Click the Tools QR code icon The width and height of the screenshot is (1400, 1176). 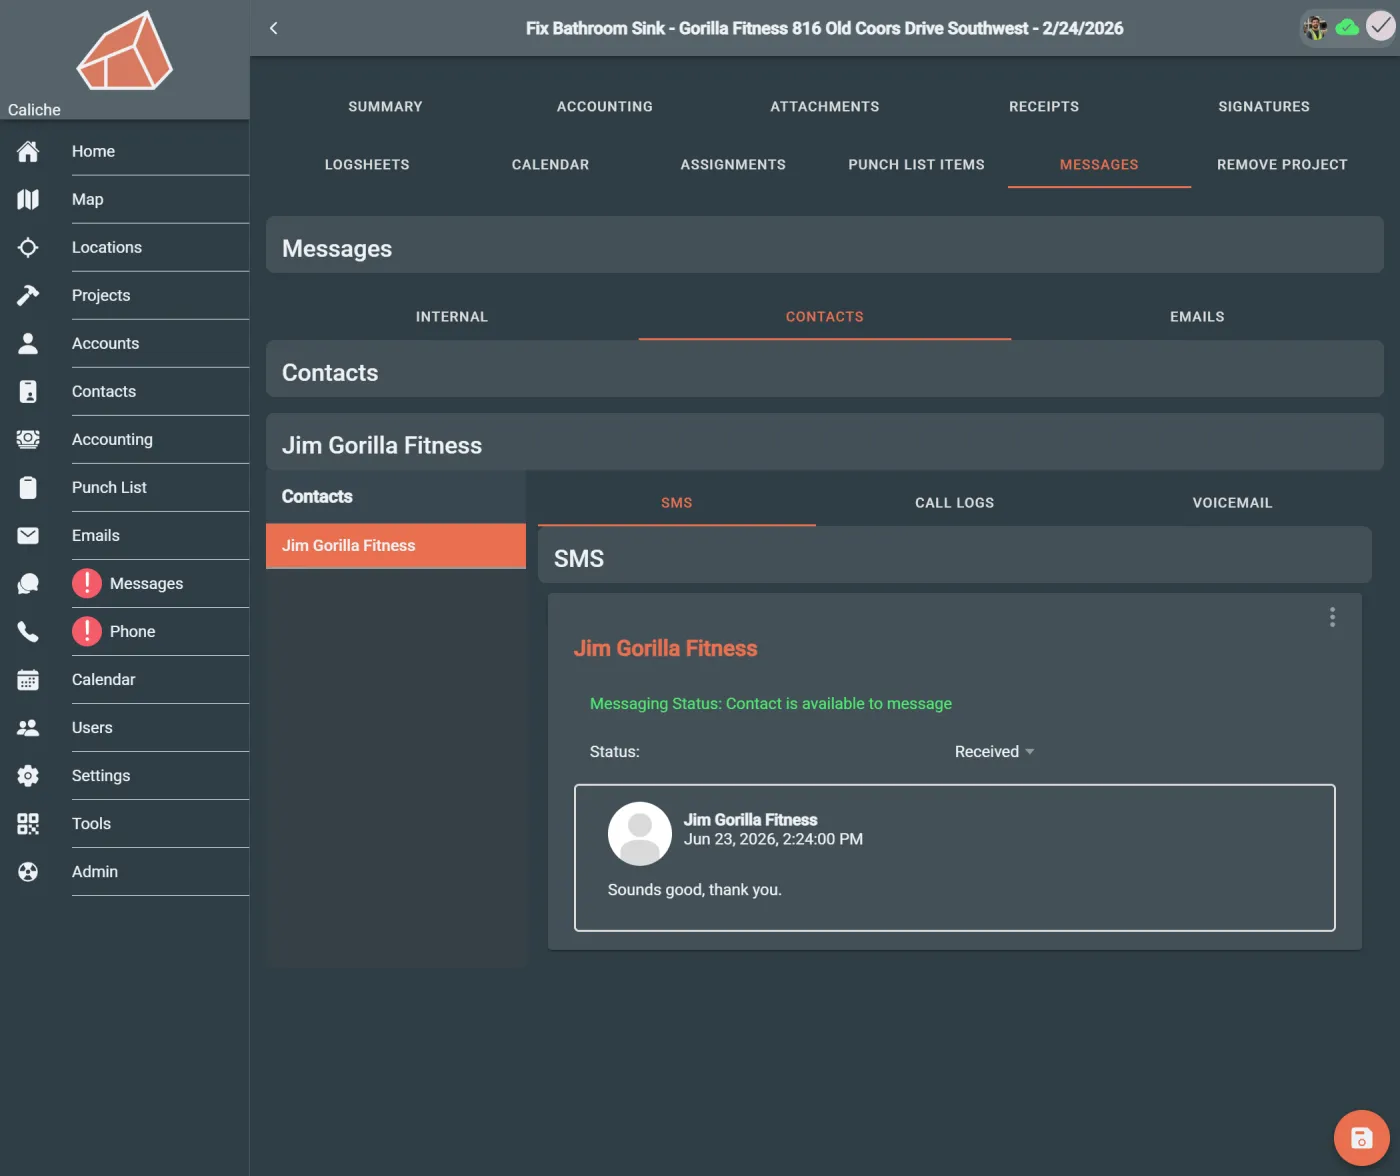coord(28,823)
